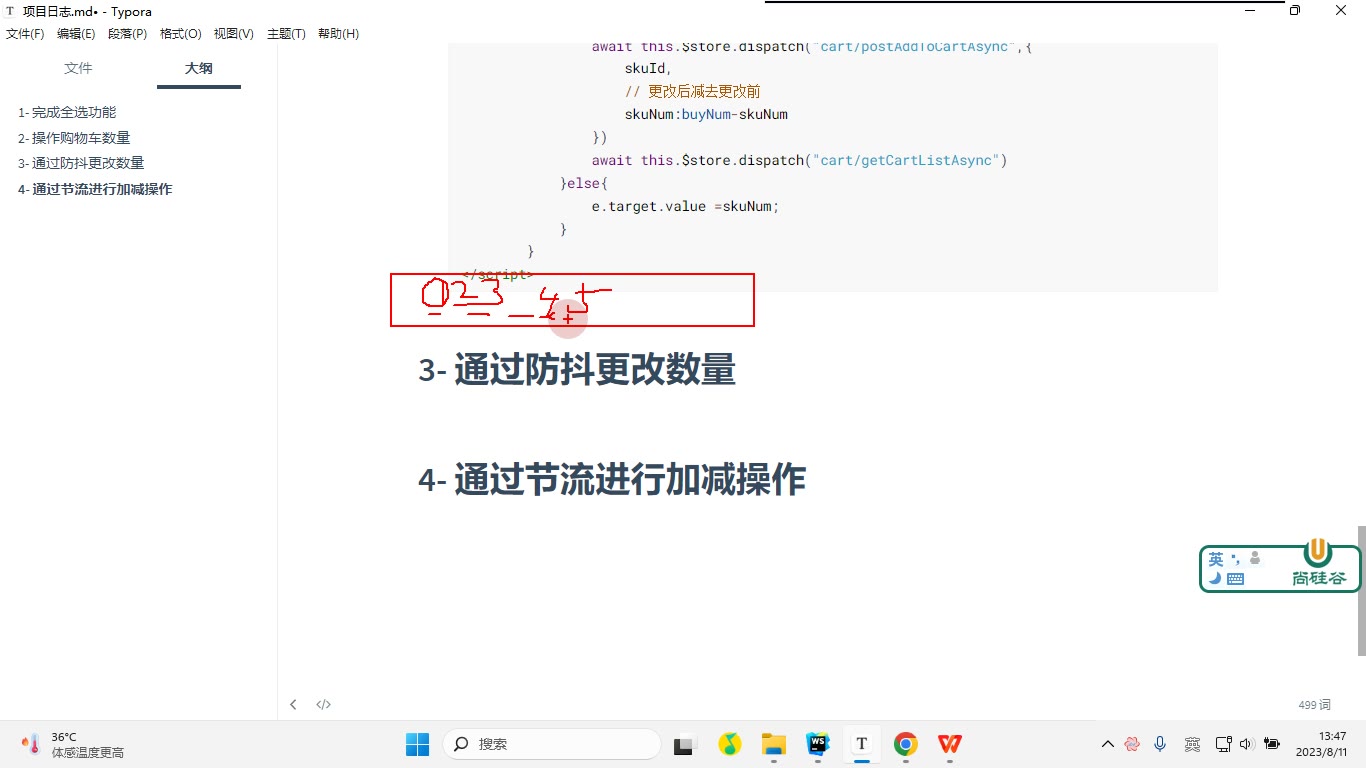1366x768 pixels.
Task: Click the code line skuNum:buyNum-skuNum
Action: point(706,114)
